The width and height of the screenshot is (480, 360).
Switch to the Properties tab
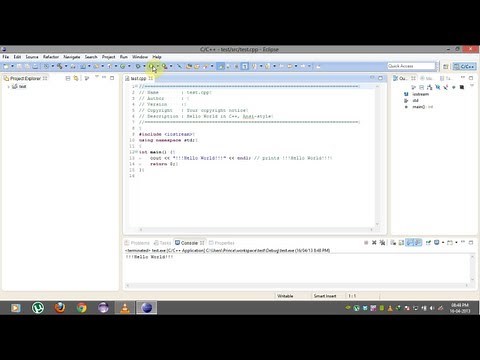[221, 243]
